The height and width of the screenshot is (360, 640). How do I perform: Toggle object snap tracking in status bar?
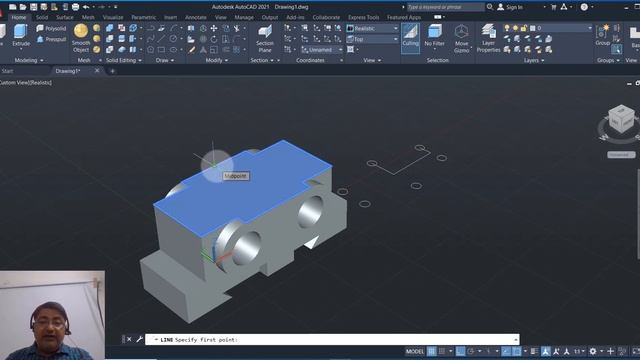click(x=506, y=351)
